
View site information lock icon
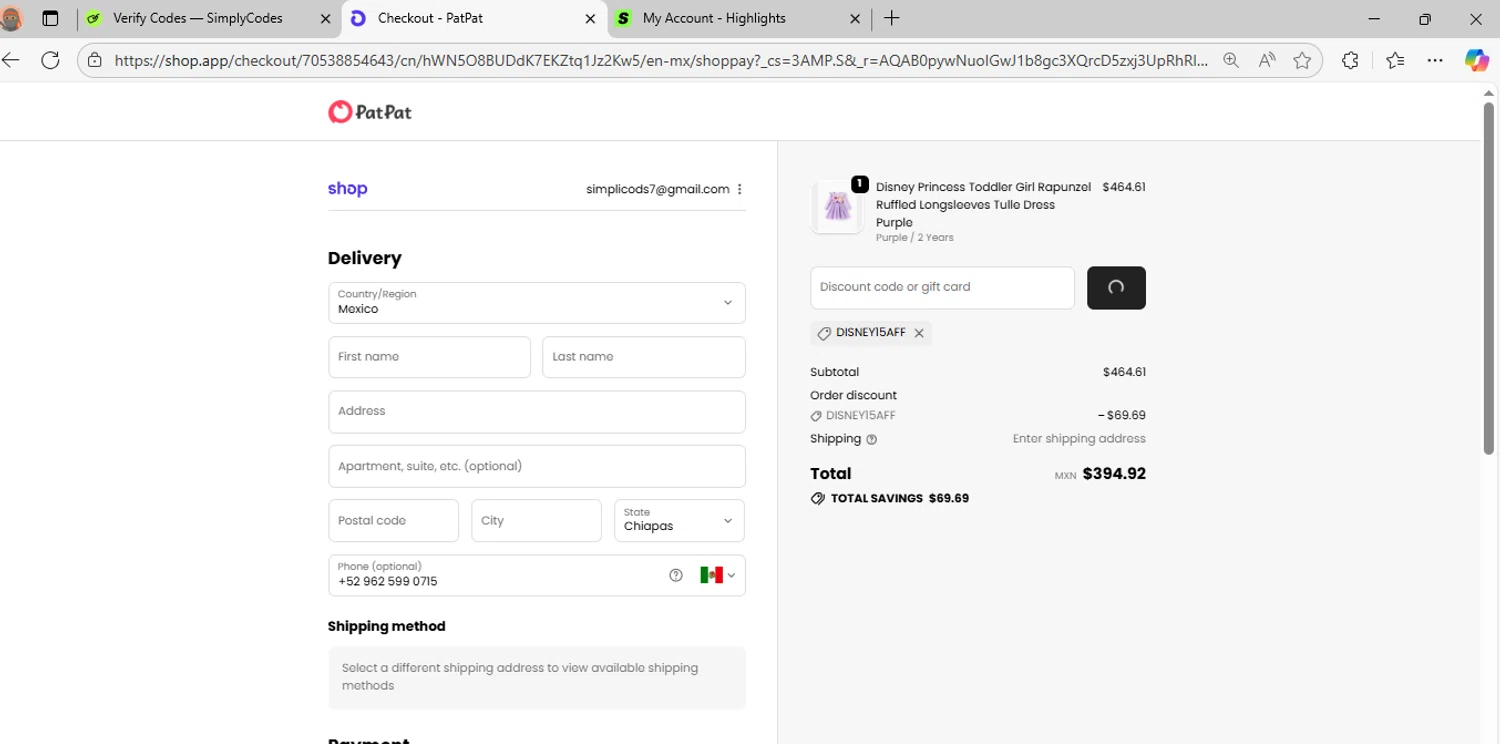coord(95,60)
